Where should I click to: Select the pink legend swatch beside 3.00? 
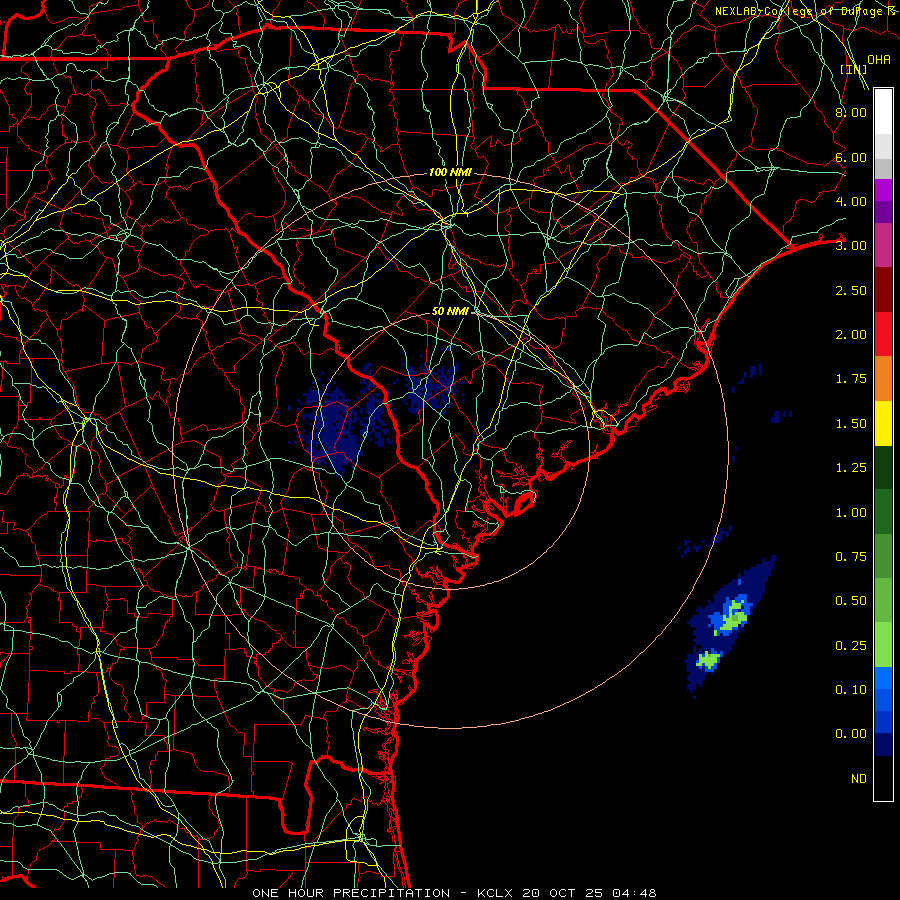pyautogui.click(x=883, y=245)
